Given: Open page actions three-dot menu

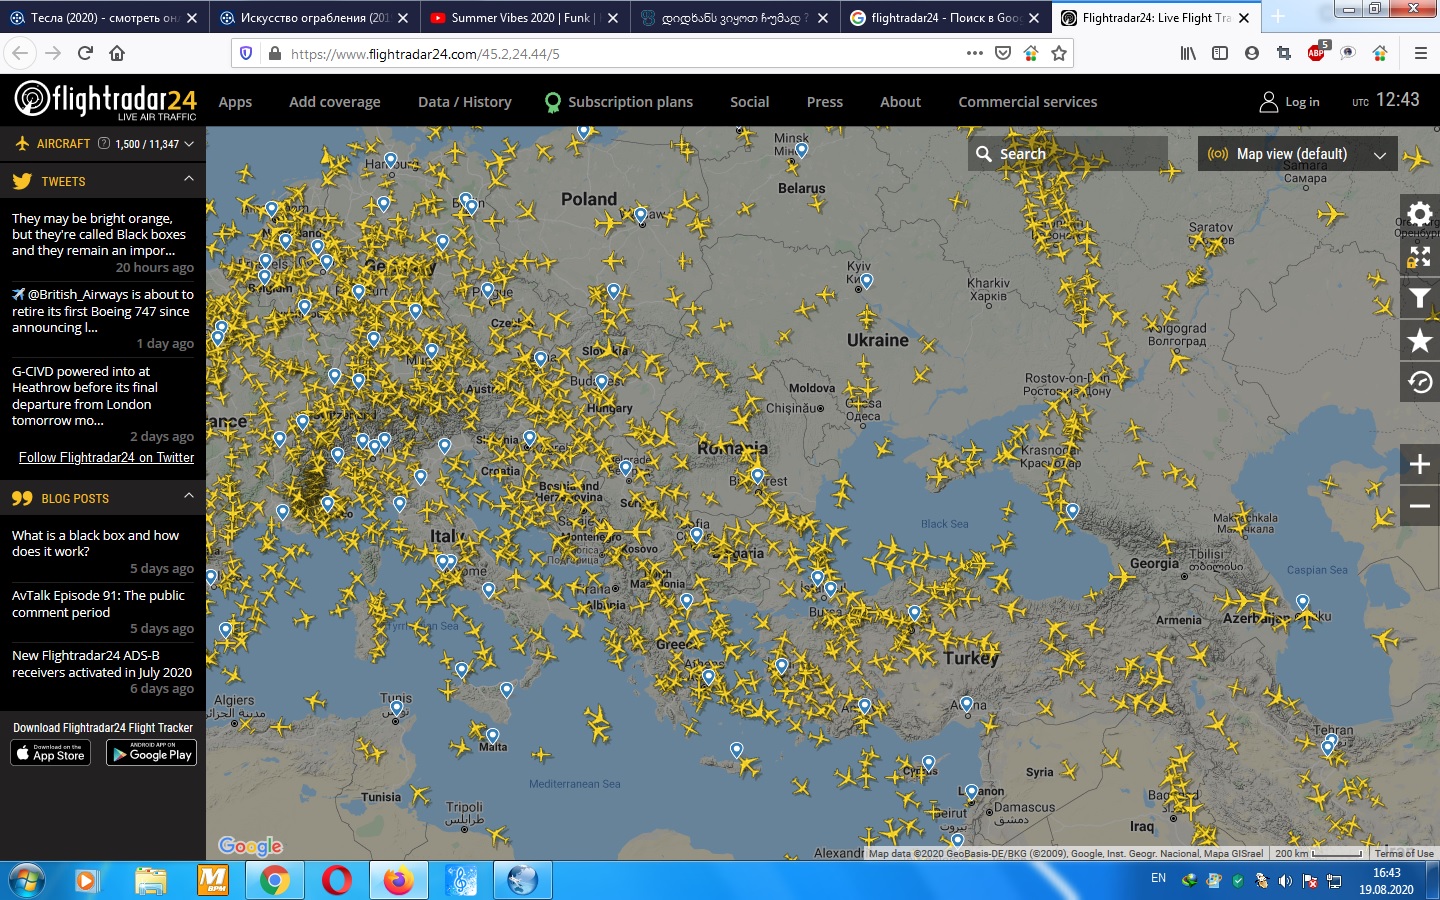Looking at the screenshot, I should [x=975, y=53].
